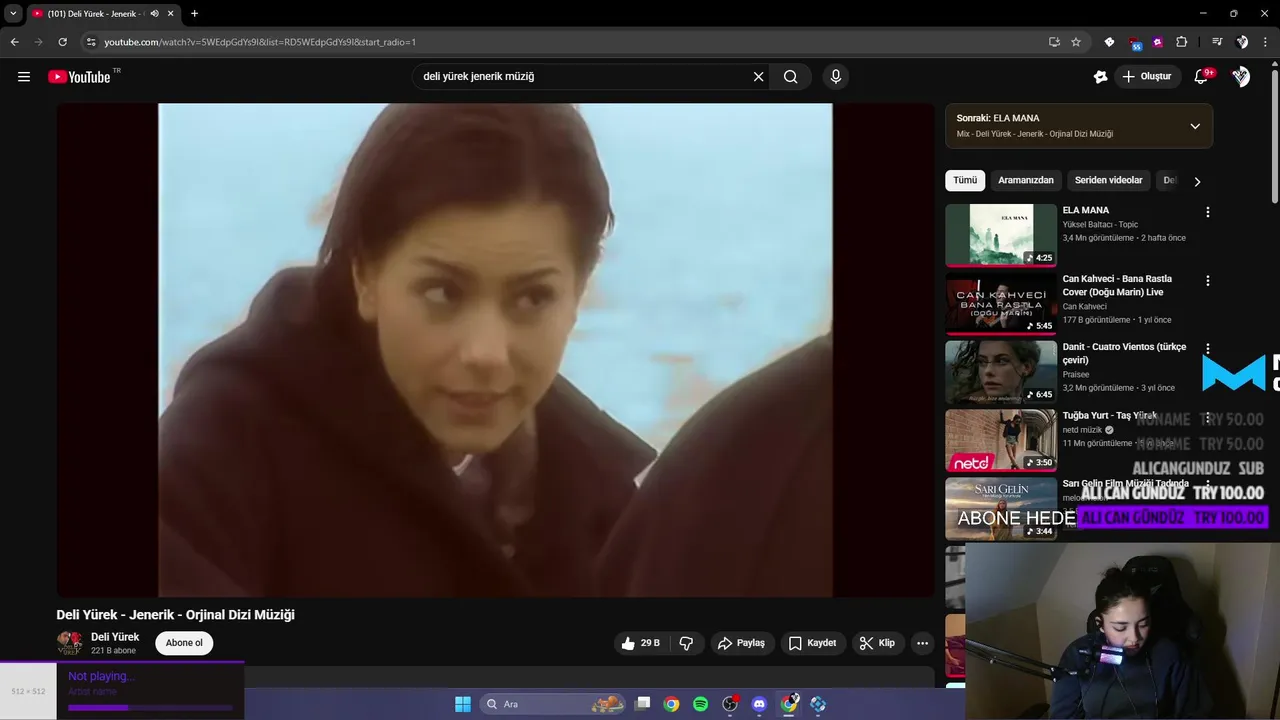Click the taskbar Ara search box
The width and height of the screenshot is (1280, 720).
coord(554,704)
